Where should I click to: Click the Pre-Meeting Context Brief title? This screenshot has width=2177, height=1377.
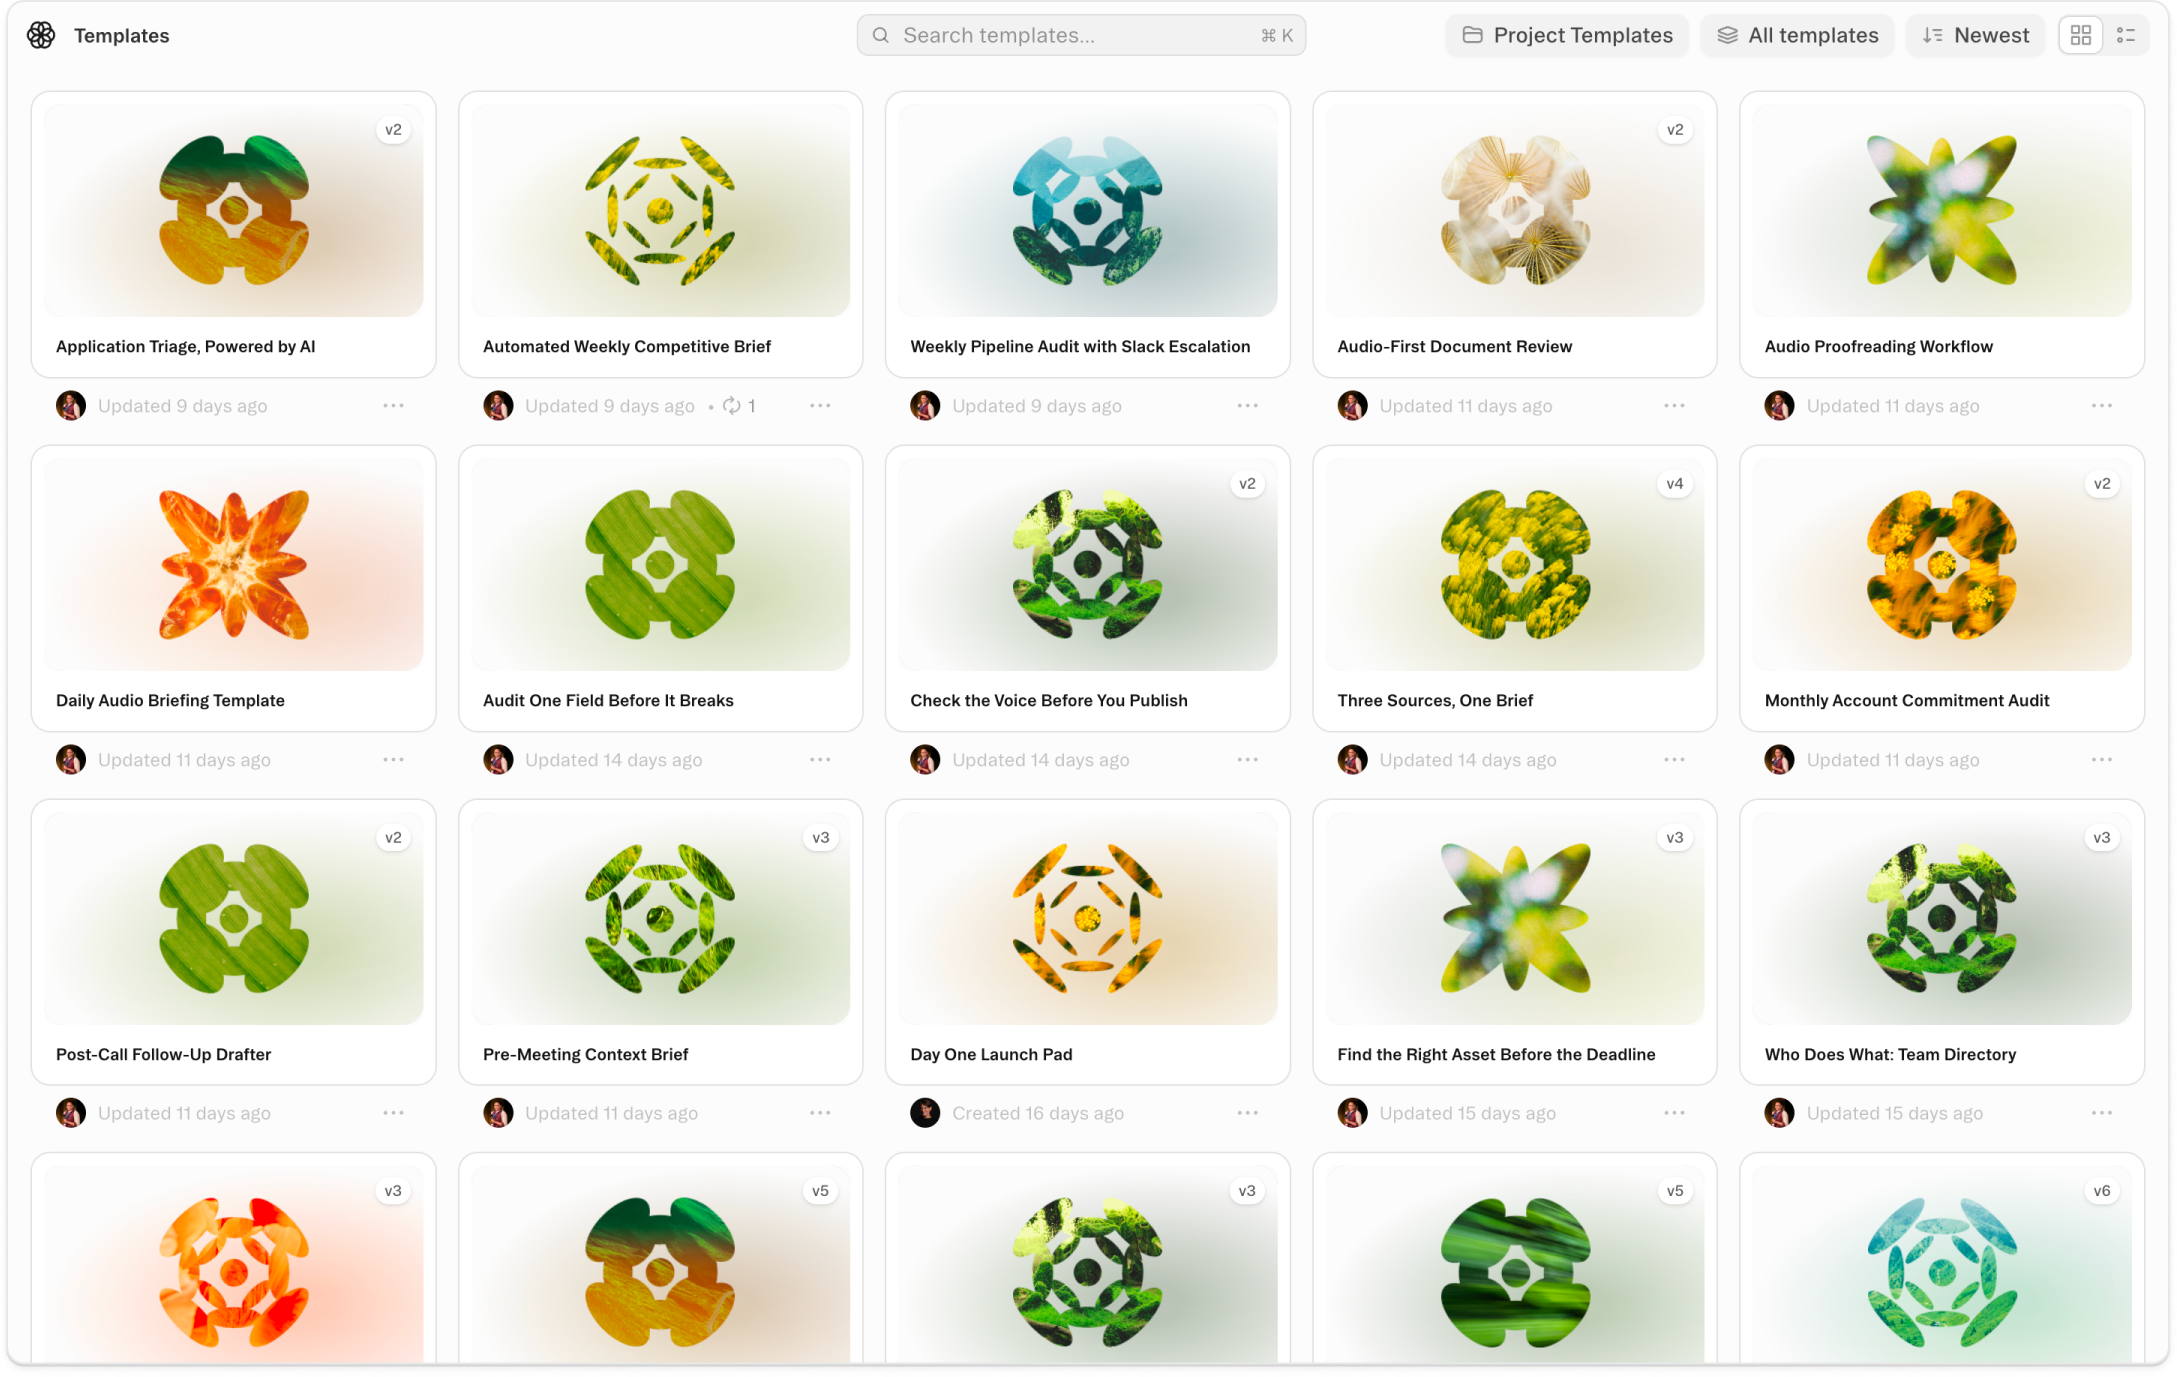click(x=585, y=1055)
